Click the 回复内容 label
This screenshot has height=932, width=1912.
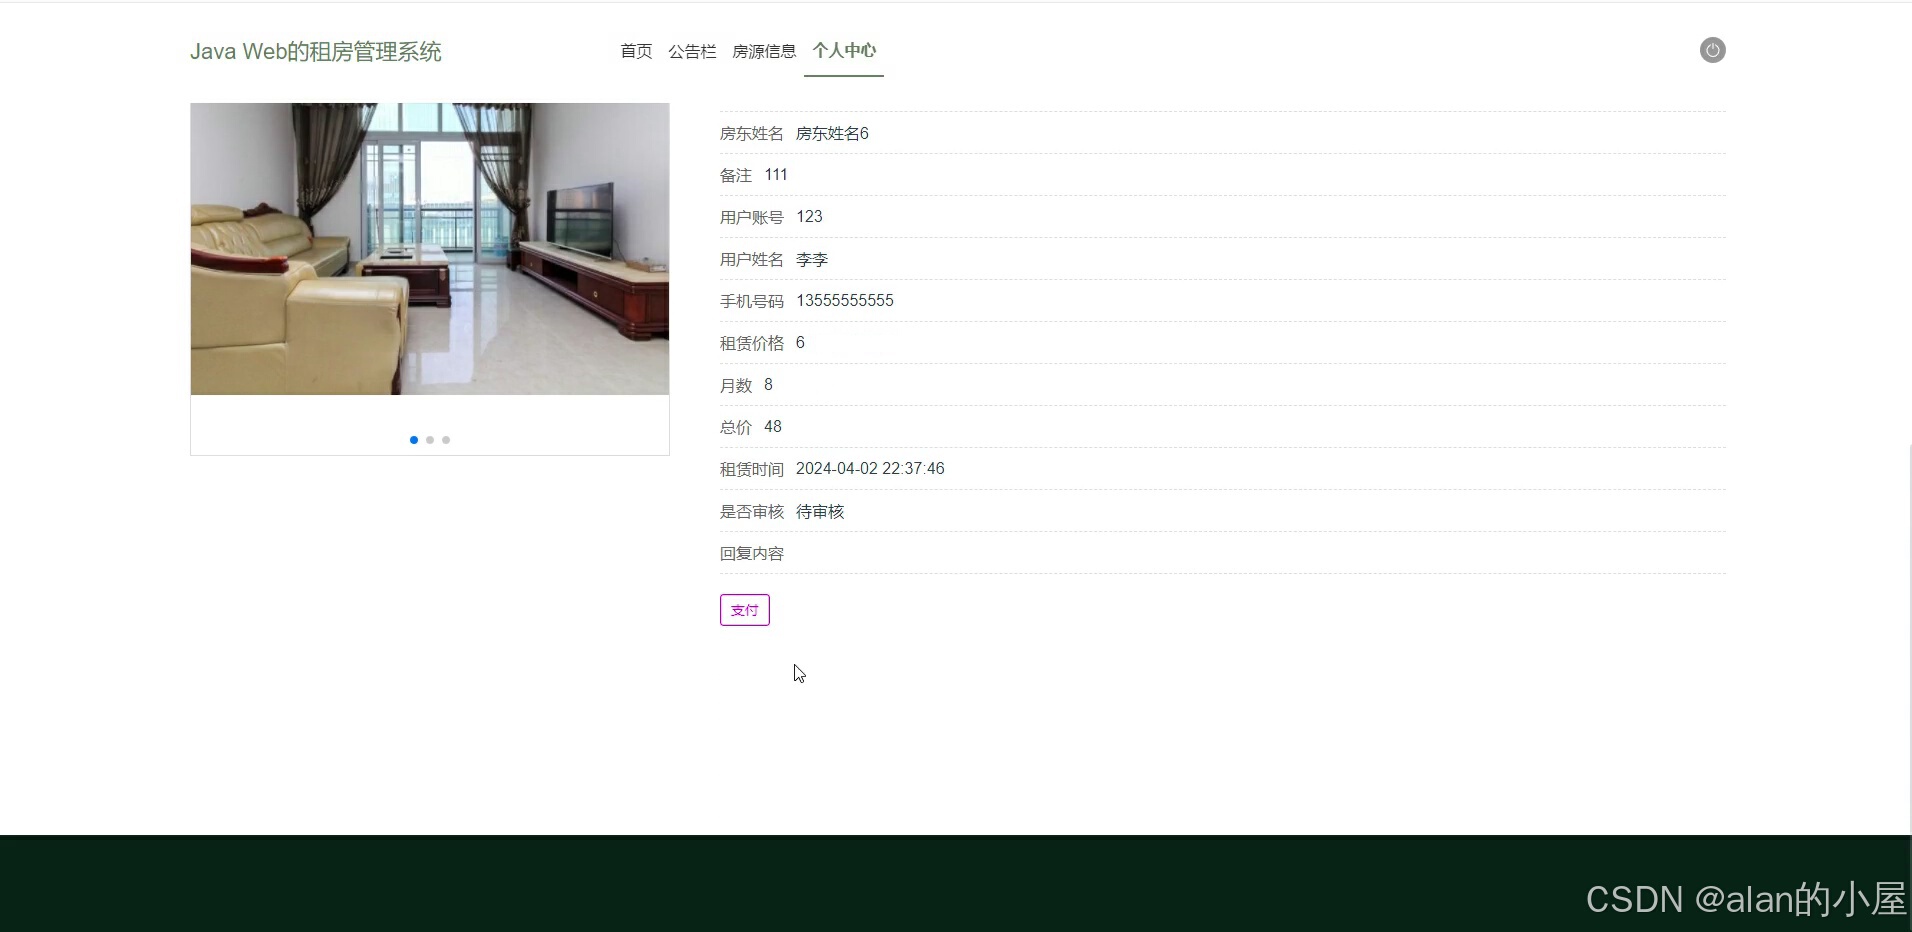click(752, 553)
